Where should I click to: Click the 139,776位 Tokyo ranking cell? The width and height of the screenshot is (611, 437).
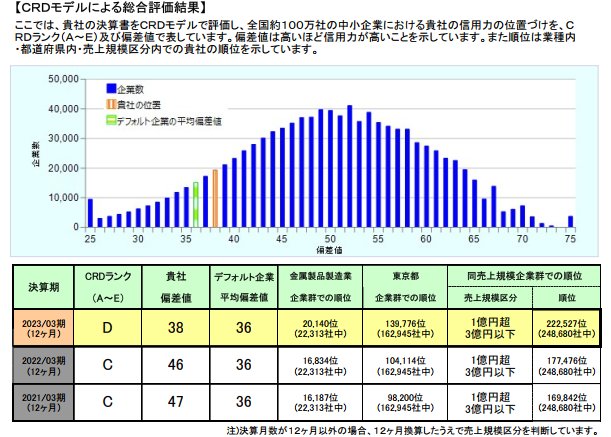(397, 325)
